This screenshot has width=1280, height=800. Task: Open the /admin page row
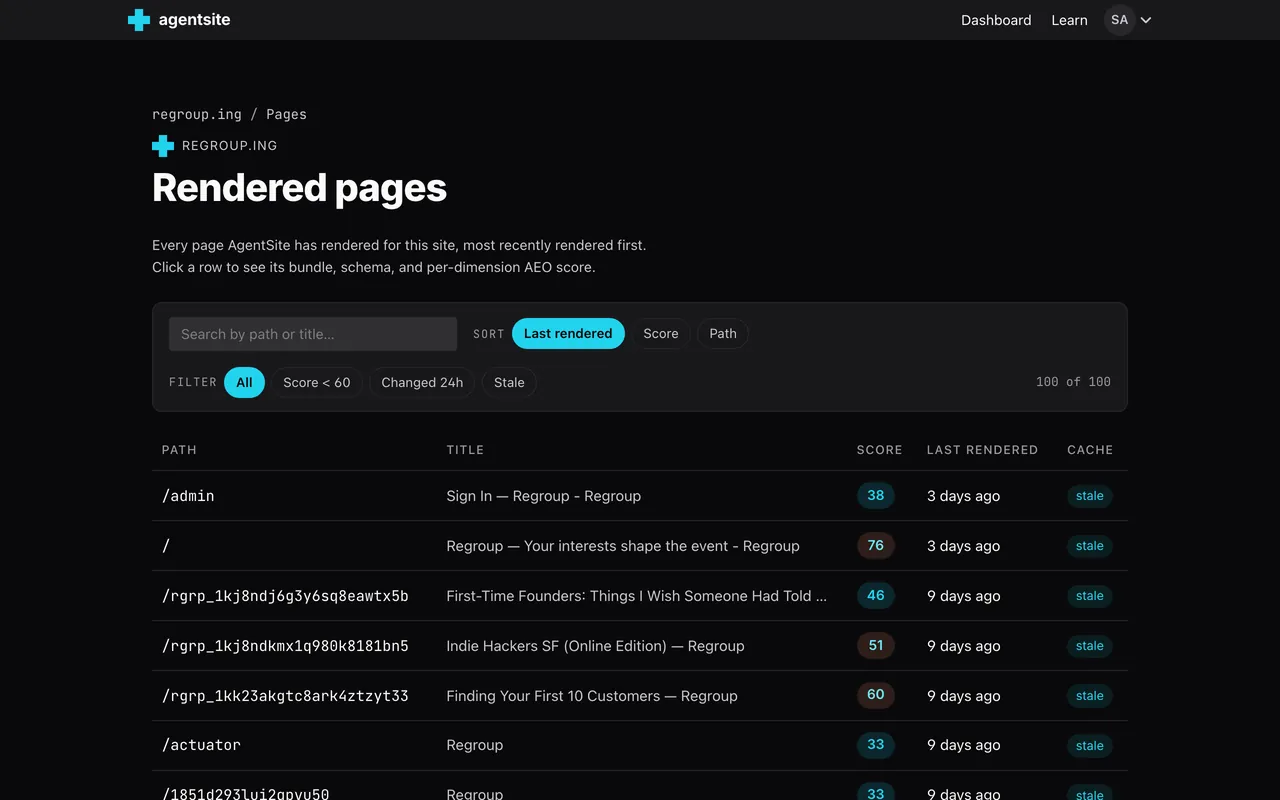click(x=640, y=496)
